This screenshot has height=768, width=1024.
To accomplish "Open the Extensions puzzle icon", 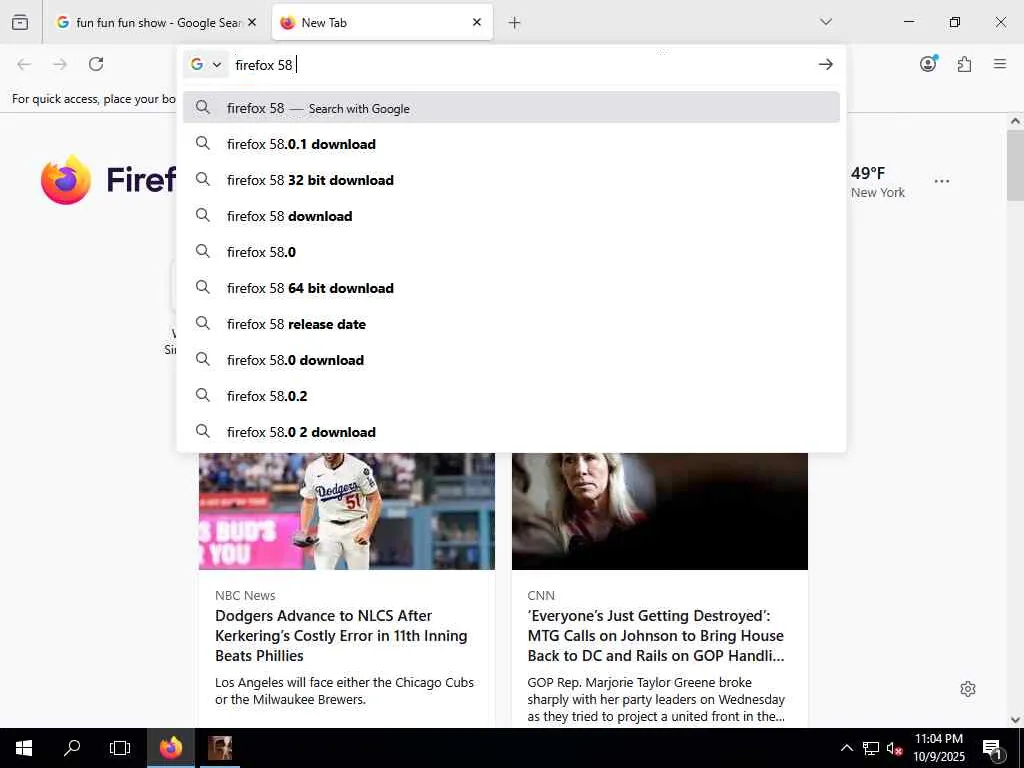I will point(964,64).
